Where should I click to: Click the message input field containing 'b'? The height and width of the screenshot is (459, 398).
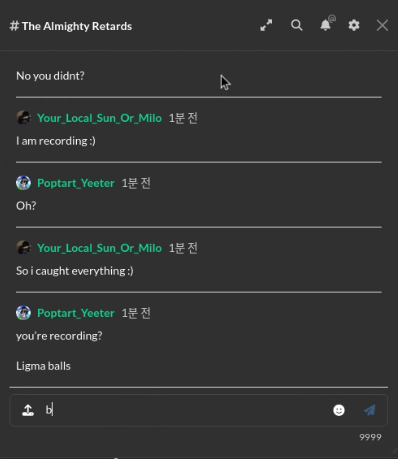click(x=187, y=410)
